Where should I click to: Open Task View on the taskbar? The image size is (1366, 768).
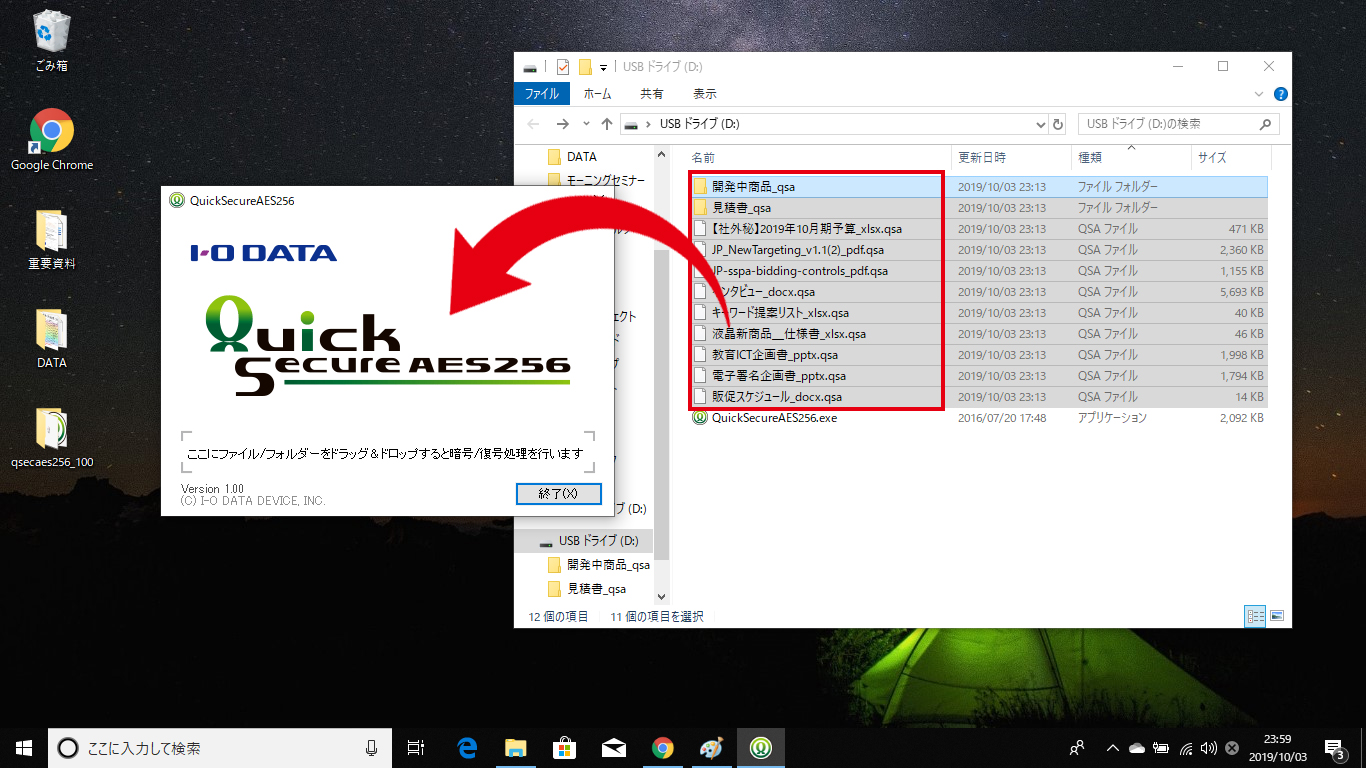point(417,747)
